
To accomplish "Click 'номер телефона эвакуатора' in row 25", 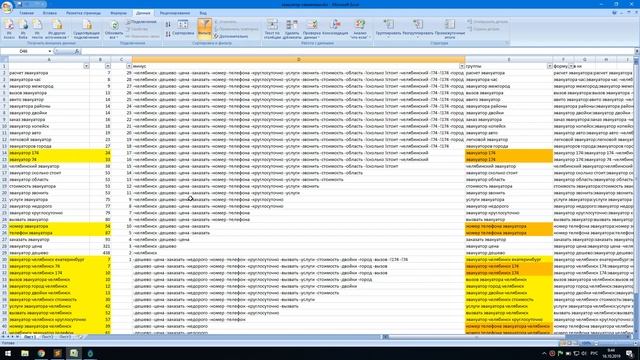I will [509, 226].
